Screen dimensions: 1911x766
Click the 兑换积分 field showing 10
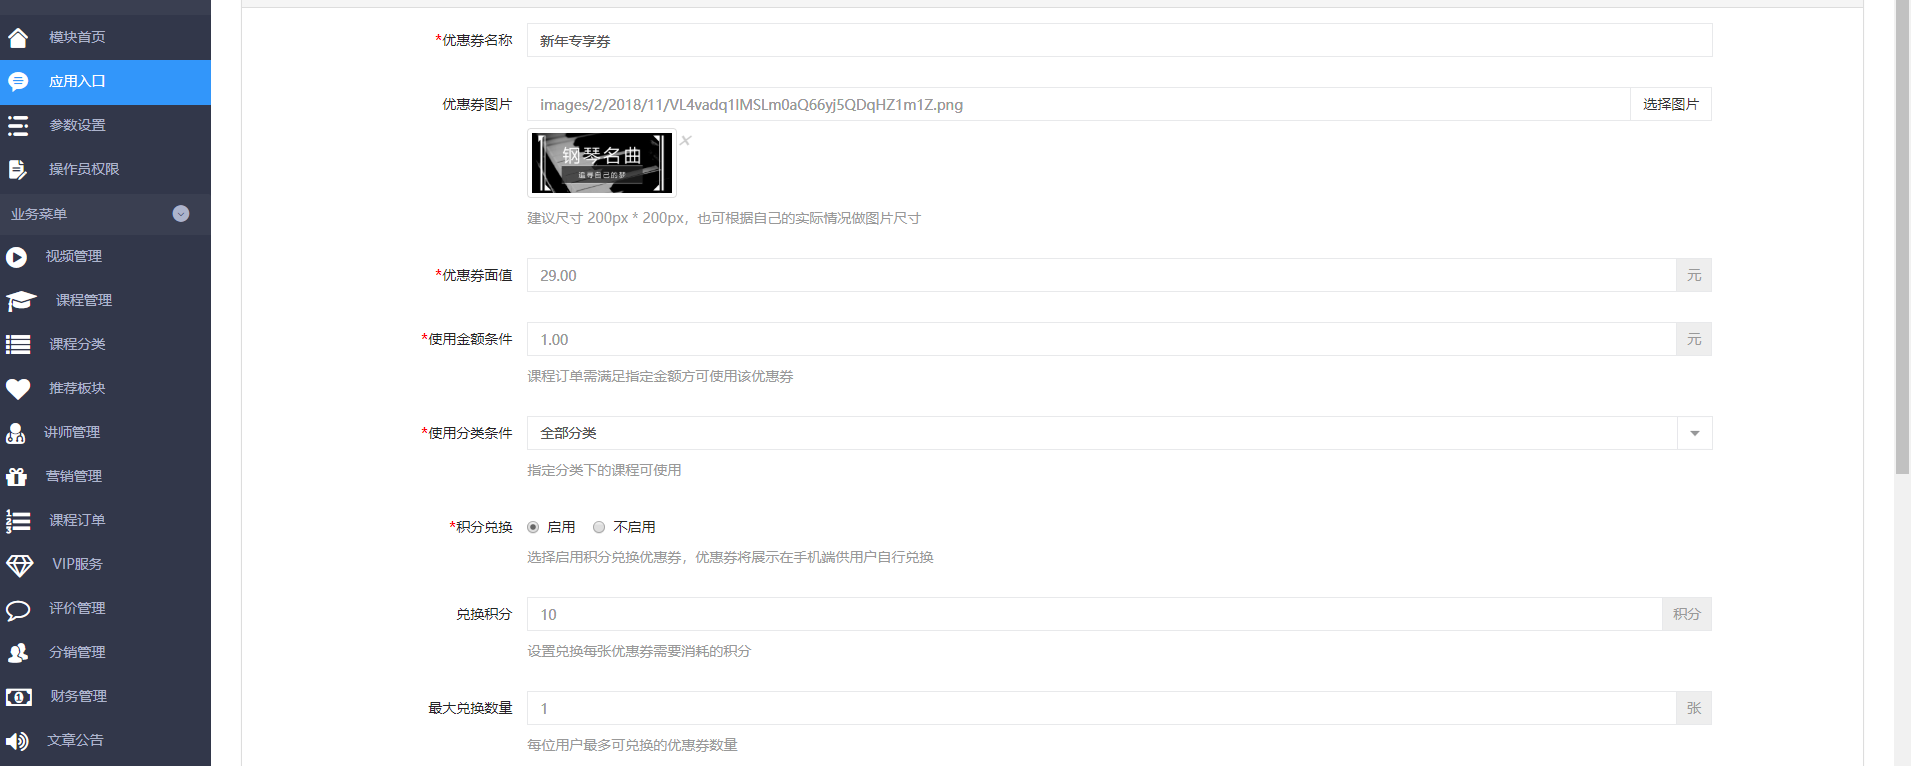tap(1094, 614)
